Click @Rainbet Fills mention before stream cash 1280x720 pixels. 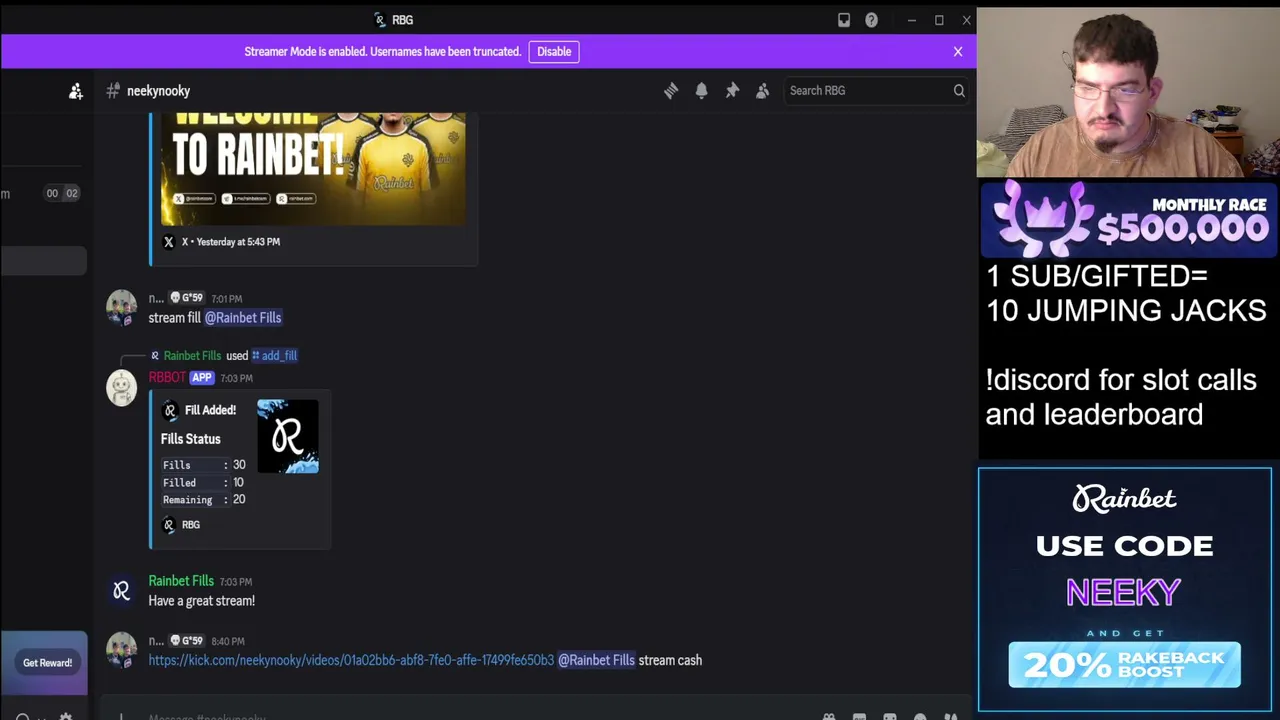pyautogui.click(x=596, y=660)
